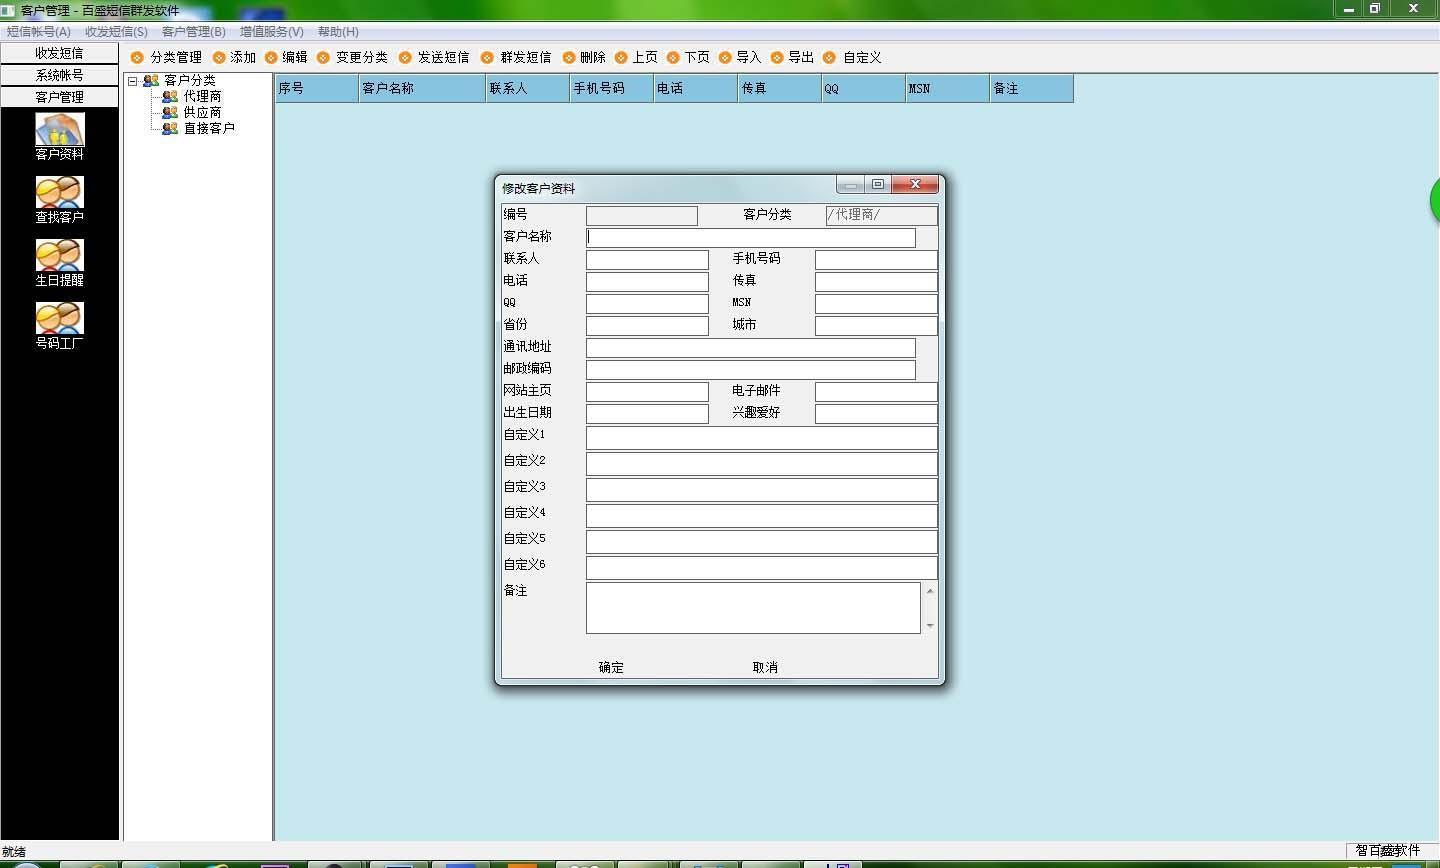1440x868 pixels.
Task: Click the 导出 toolbar button
Action: [792, 57]
